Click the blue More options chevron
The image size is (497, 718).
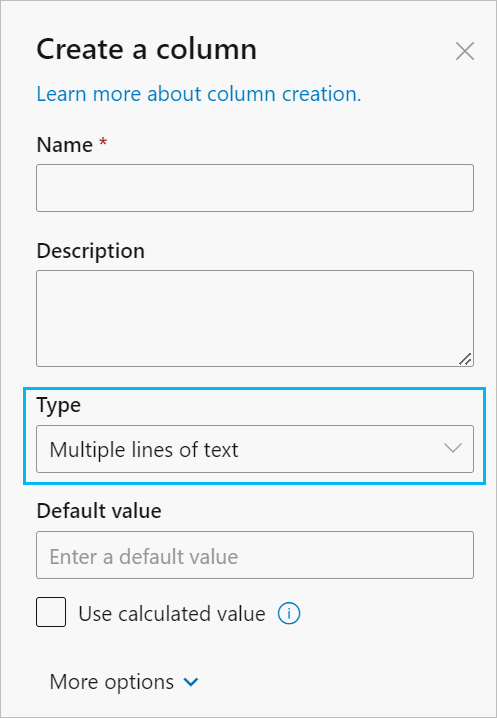(191, 682)
